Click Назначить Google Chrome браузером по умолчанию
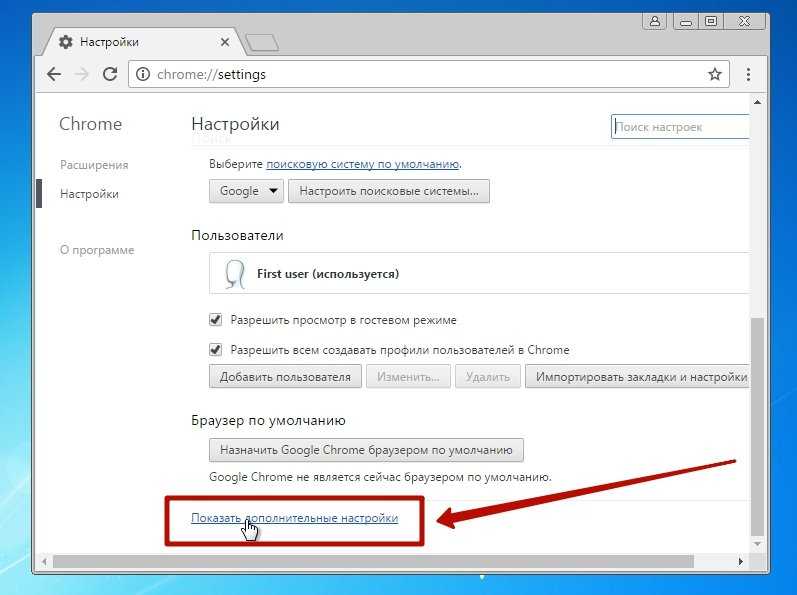797x595 pixels. click(366, 450)
